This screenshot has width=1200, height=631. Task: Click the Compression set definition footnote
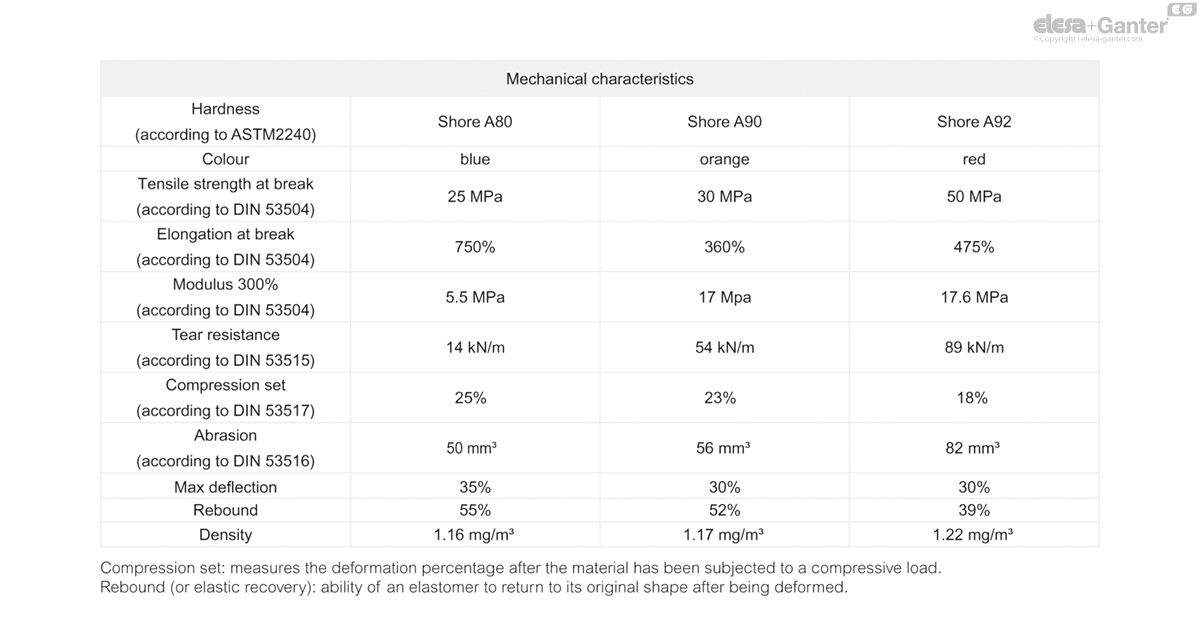pyautogui.click(x=520, y=568)
